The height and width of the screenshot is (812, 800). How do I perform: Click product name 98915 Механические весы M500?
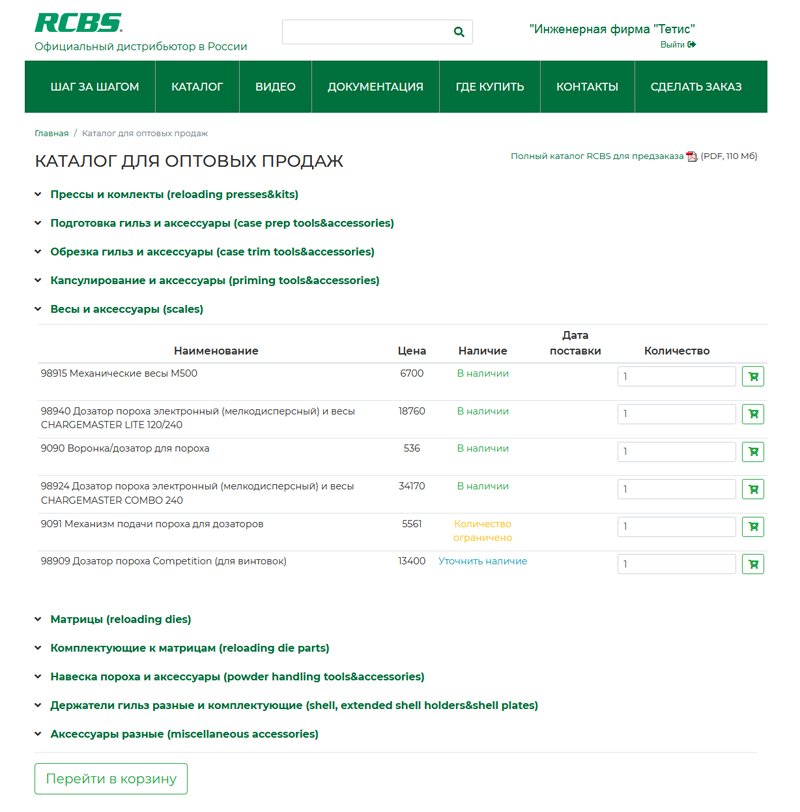click(119, 373)
